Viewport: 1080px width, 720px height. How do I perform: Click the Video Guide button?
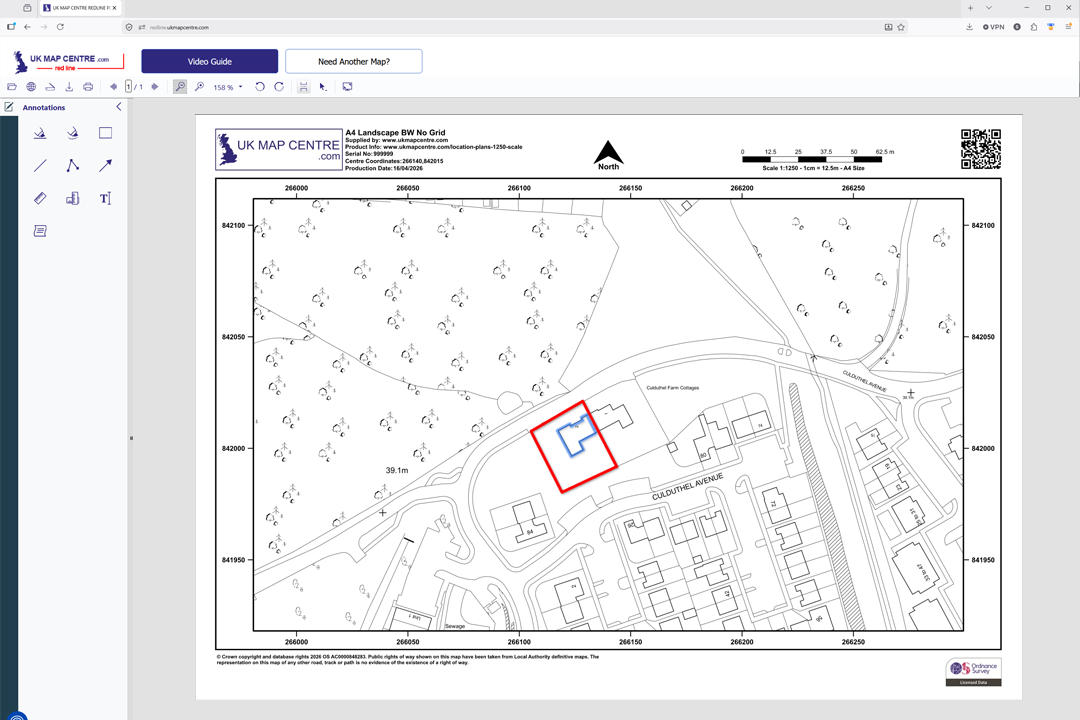click(208, 61)
